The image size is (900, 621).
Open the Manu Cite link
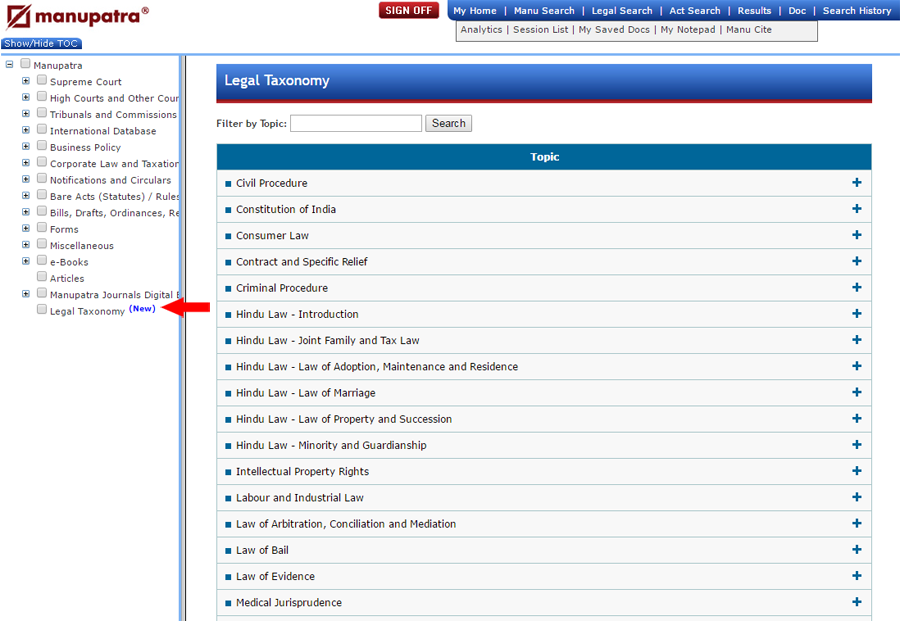coord(748,30)
